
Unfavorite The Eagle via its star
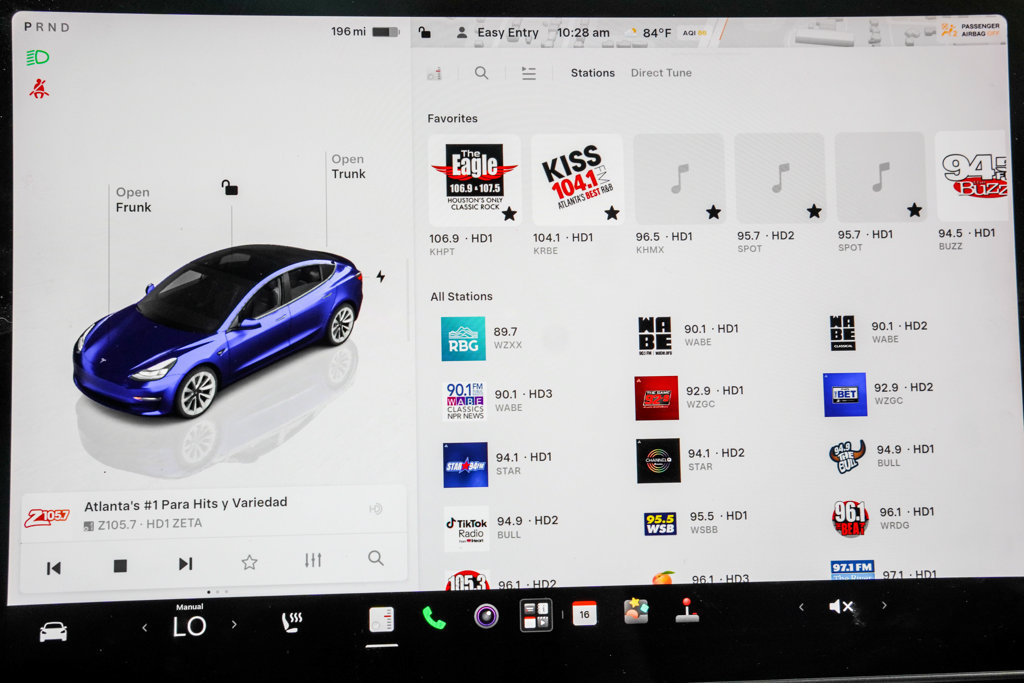[509, 214]
